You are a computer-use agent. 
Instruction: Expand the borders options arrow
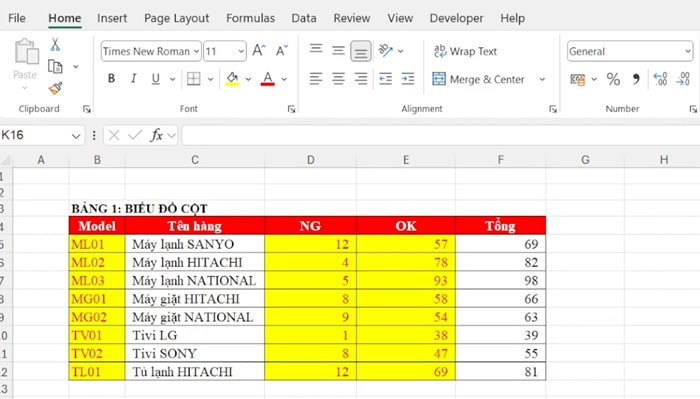pyautogui.click(x=210, y=79)
